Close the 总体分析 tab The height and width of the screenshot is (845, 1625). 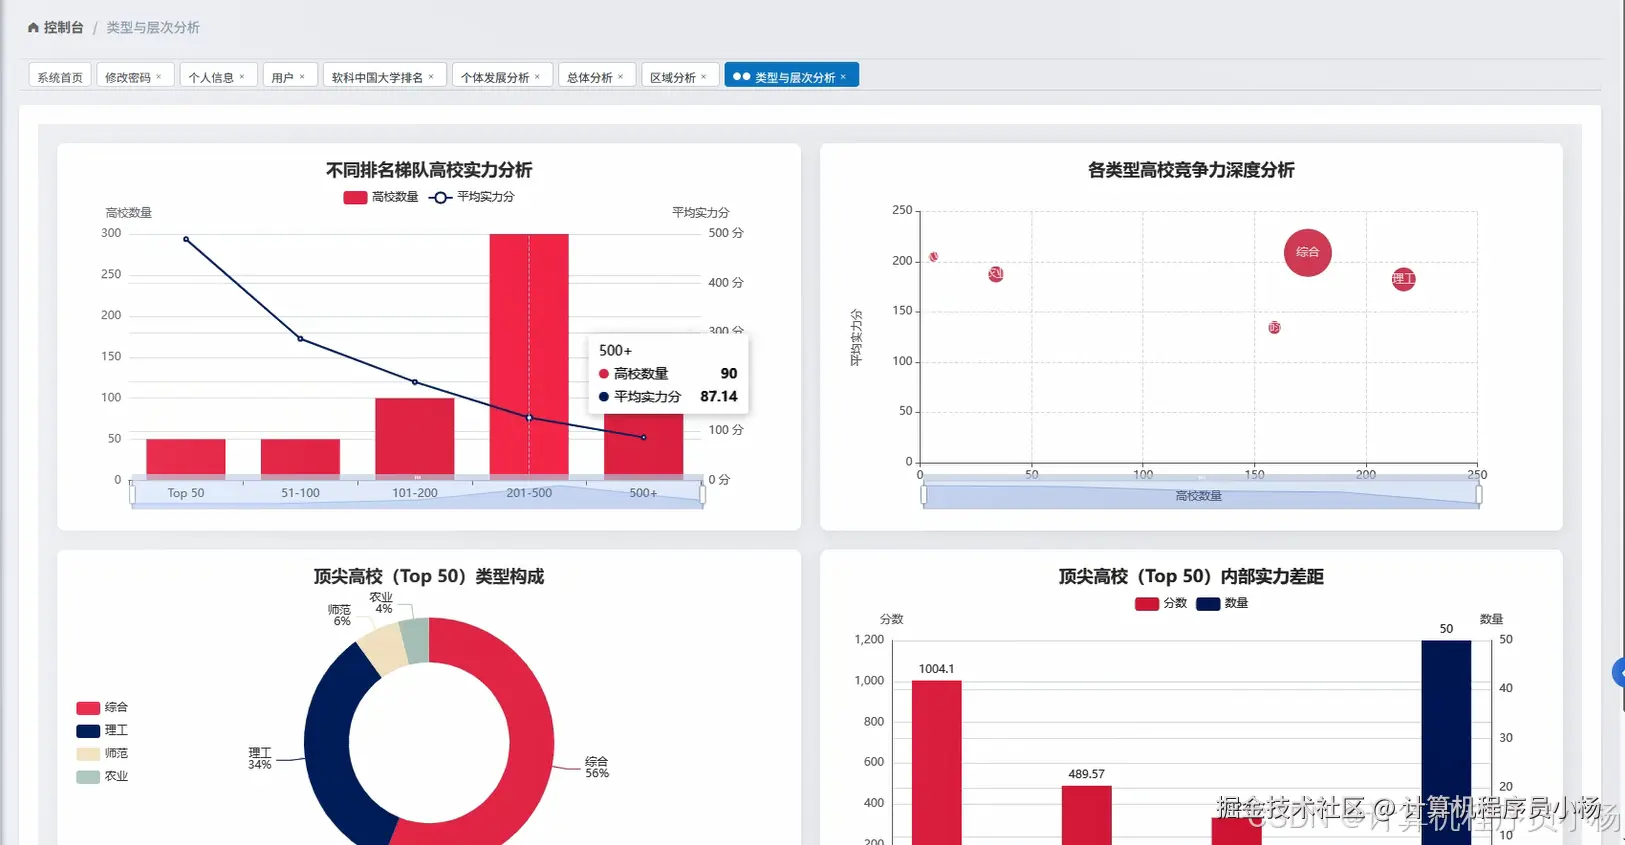[620, 77]
